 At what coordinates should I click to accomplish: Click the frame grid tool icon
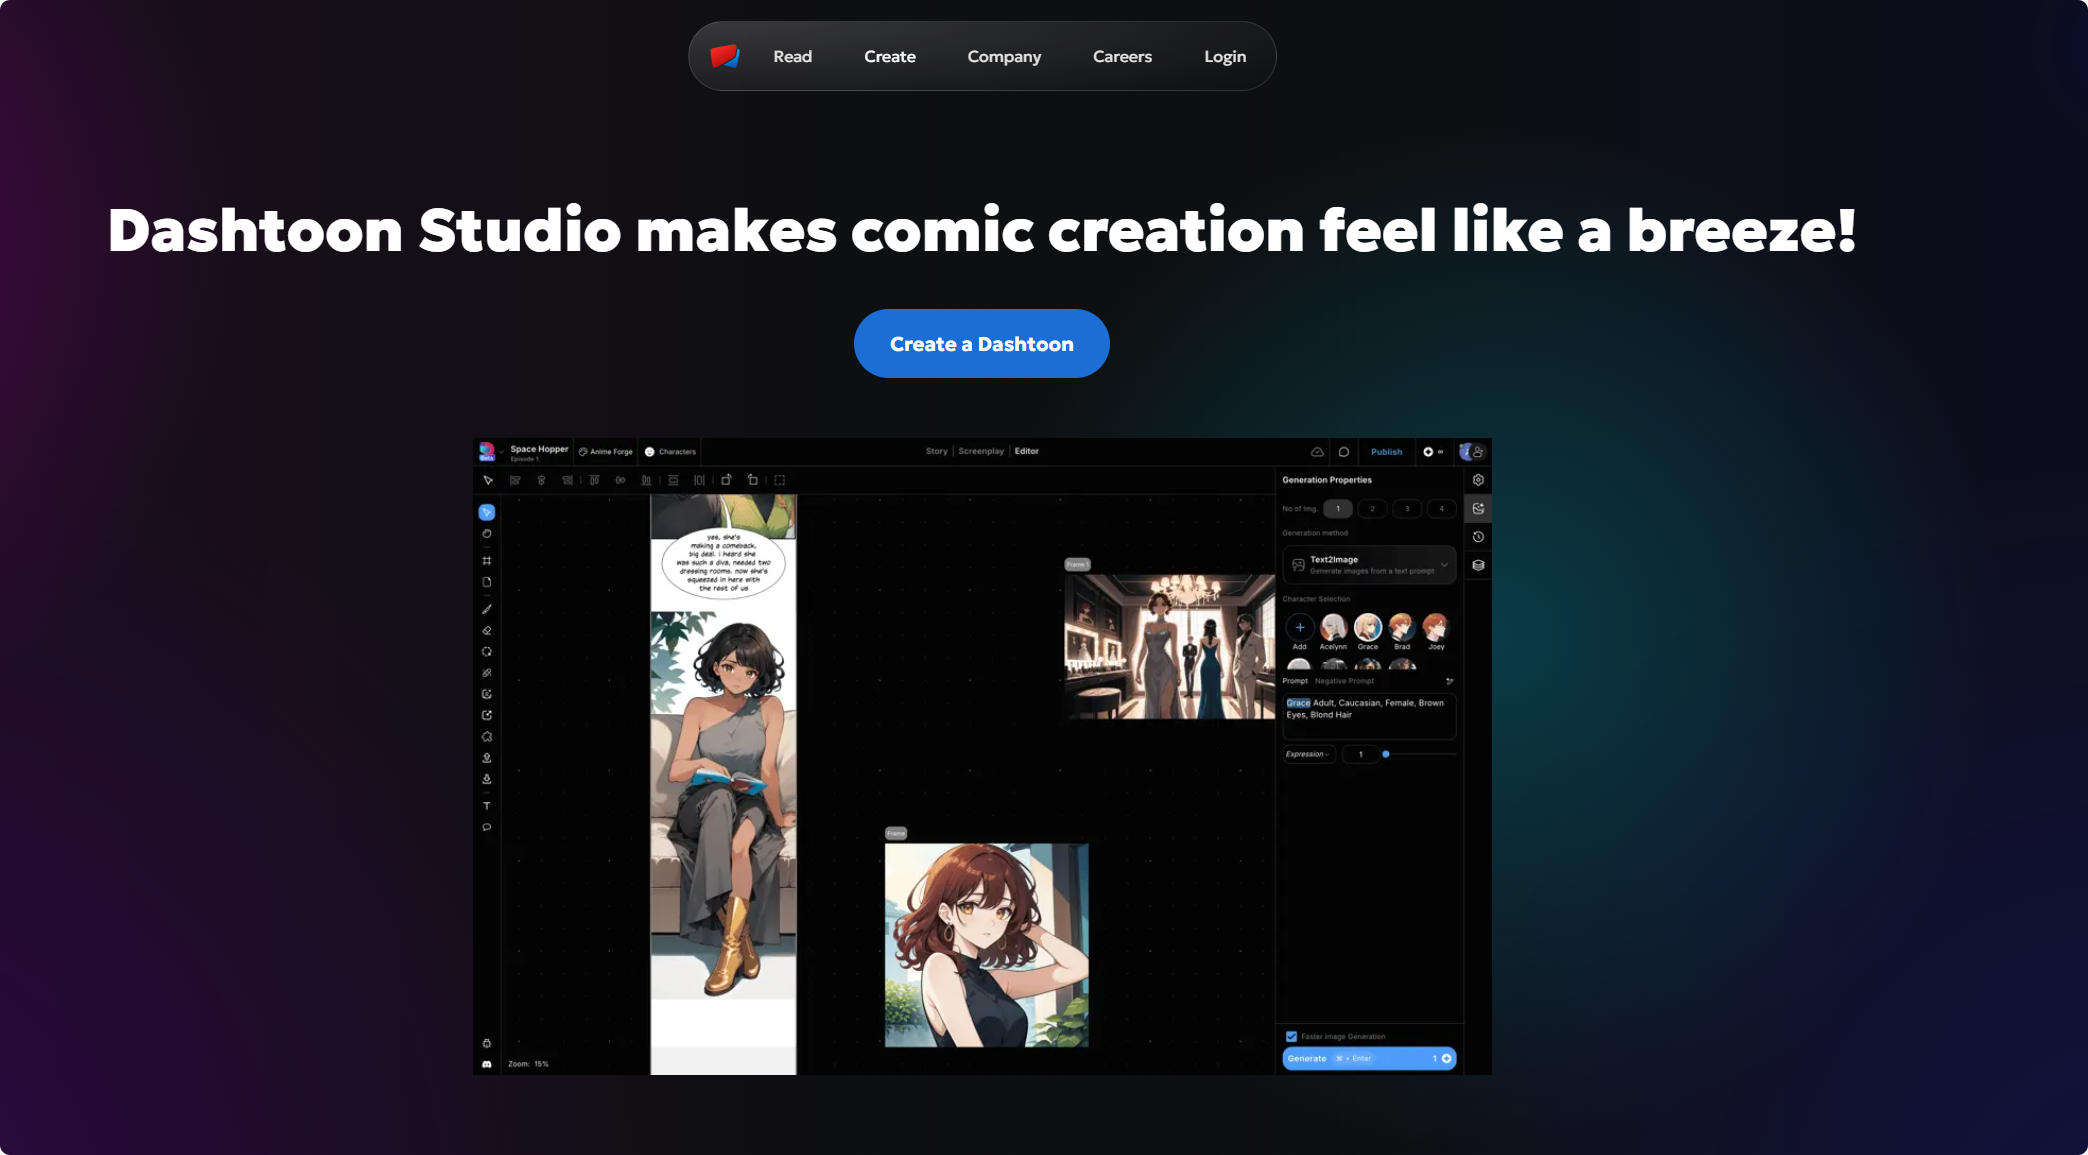(x=487, y=561)
